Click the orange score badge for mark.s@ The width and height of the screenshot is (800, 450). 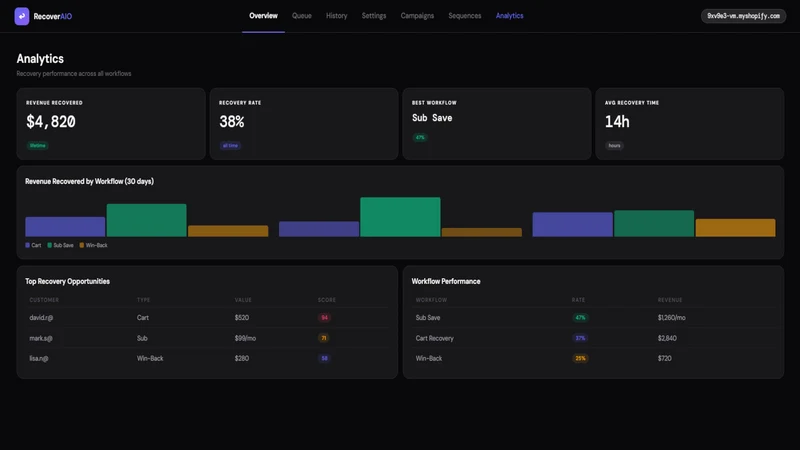[x=323, y=338]
